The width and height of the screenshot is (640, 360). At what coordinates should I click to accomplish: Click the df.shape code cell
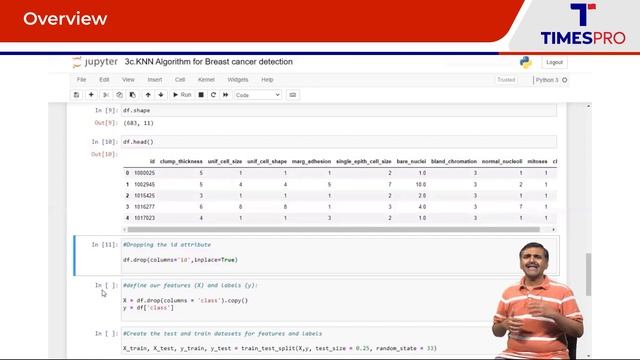coord(339,110)
